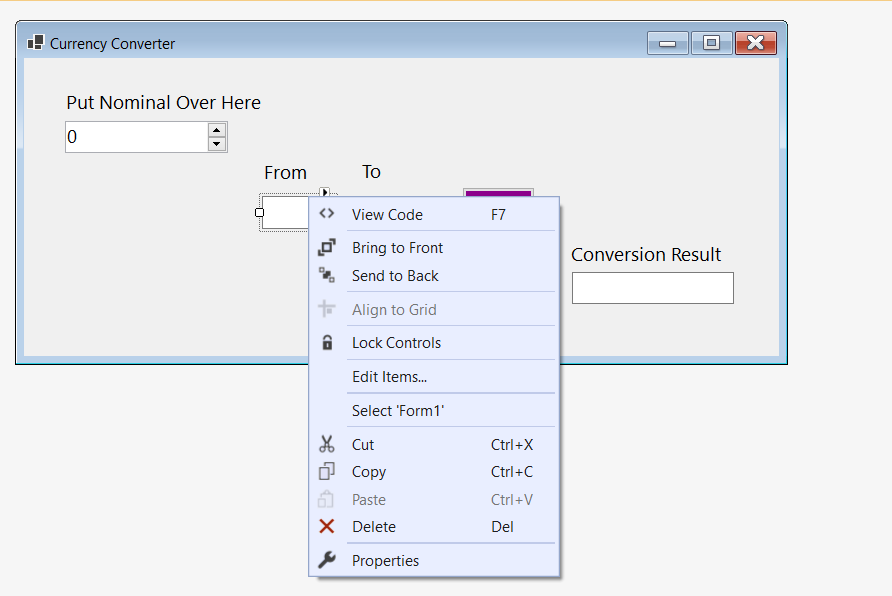Open Properties from the context menu

tap(435, 561)
